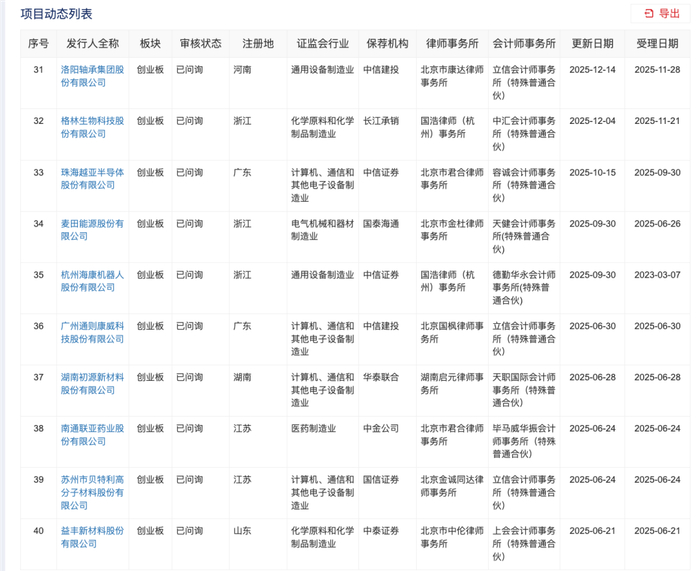Click the 律师事务所 column header
700x571 pixels.
[452, 43]
